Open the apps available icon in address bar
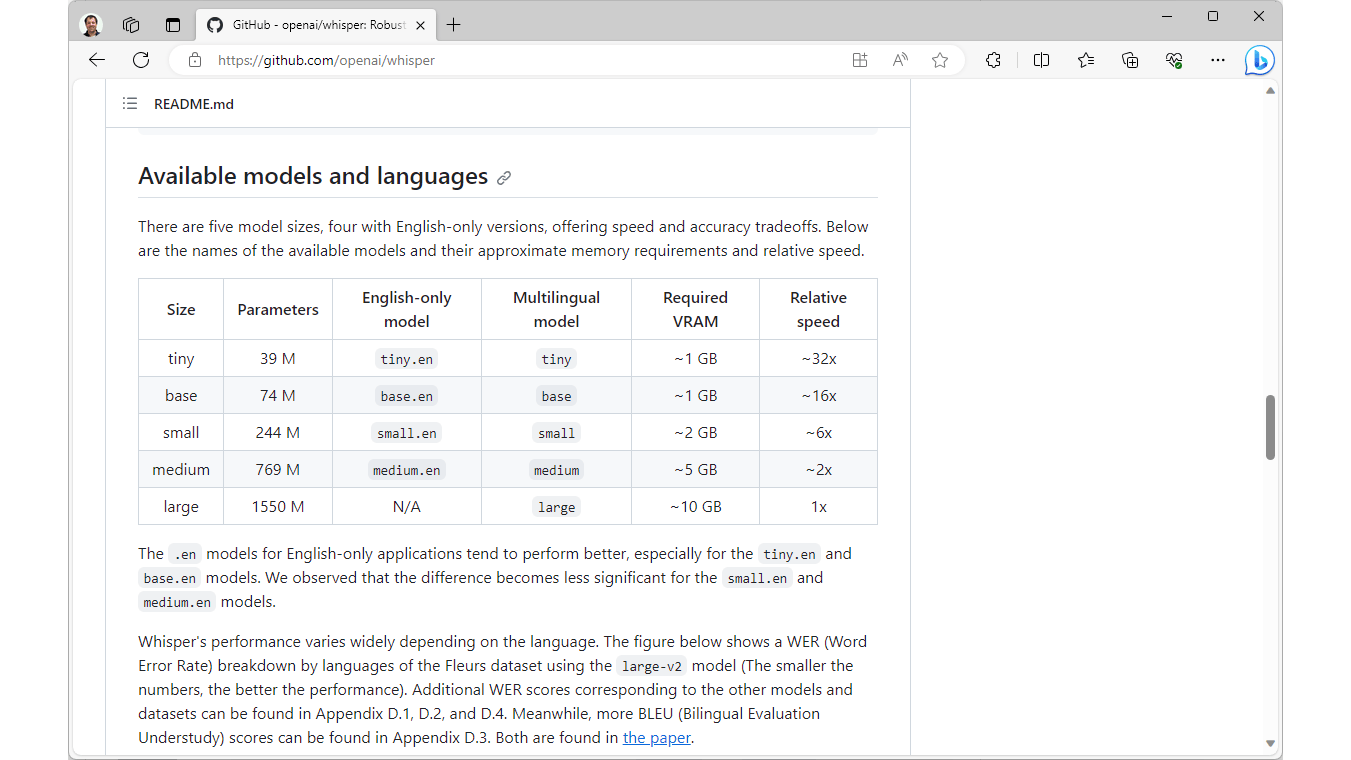The width and height of the screenshot is (1351, 760). (x=859, y=60)
